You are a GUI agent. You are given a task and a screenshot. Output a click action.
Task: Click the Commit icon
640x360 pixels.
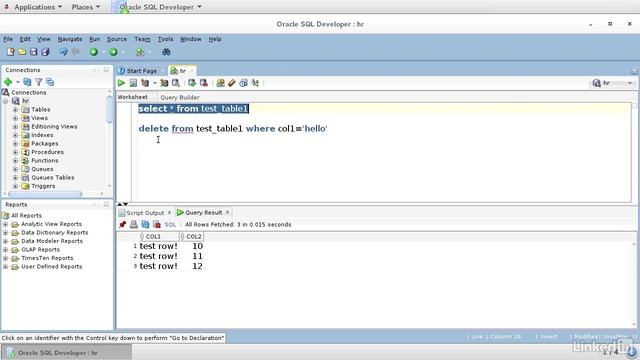(192, 83)
